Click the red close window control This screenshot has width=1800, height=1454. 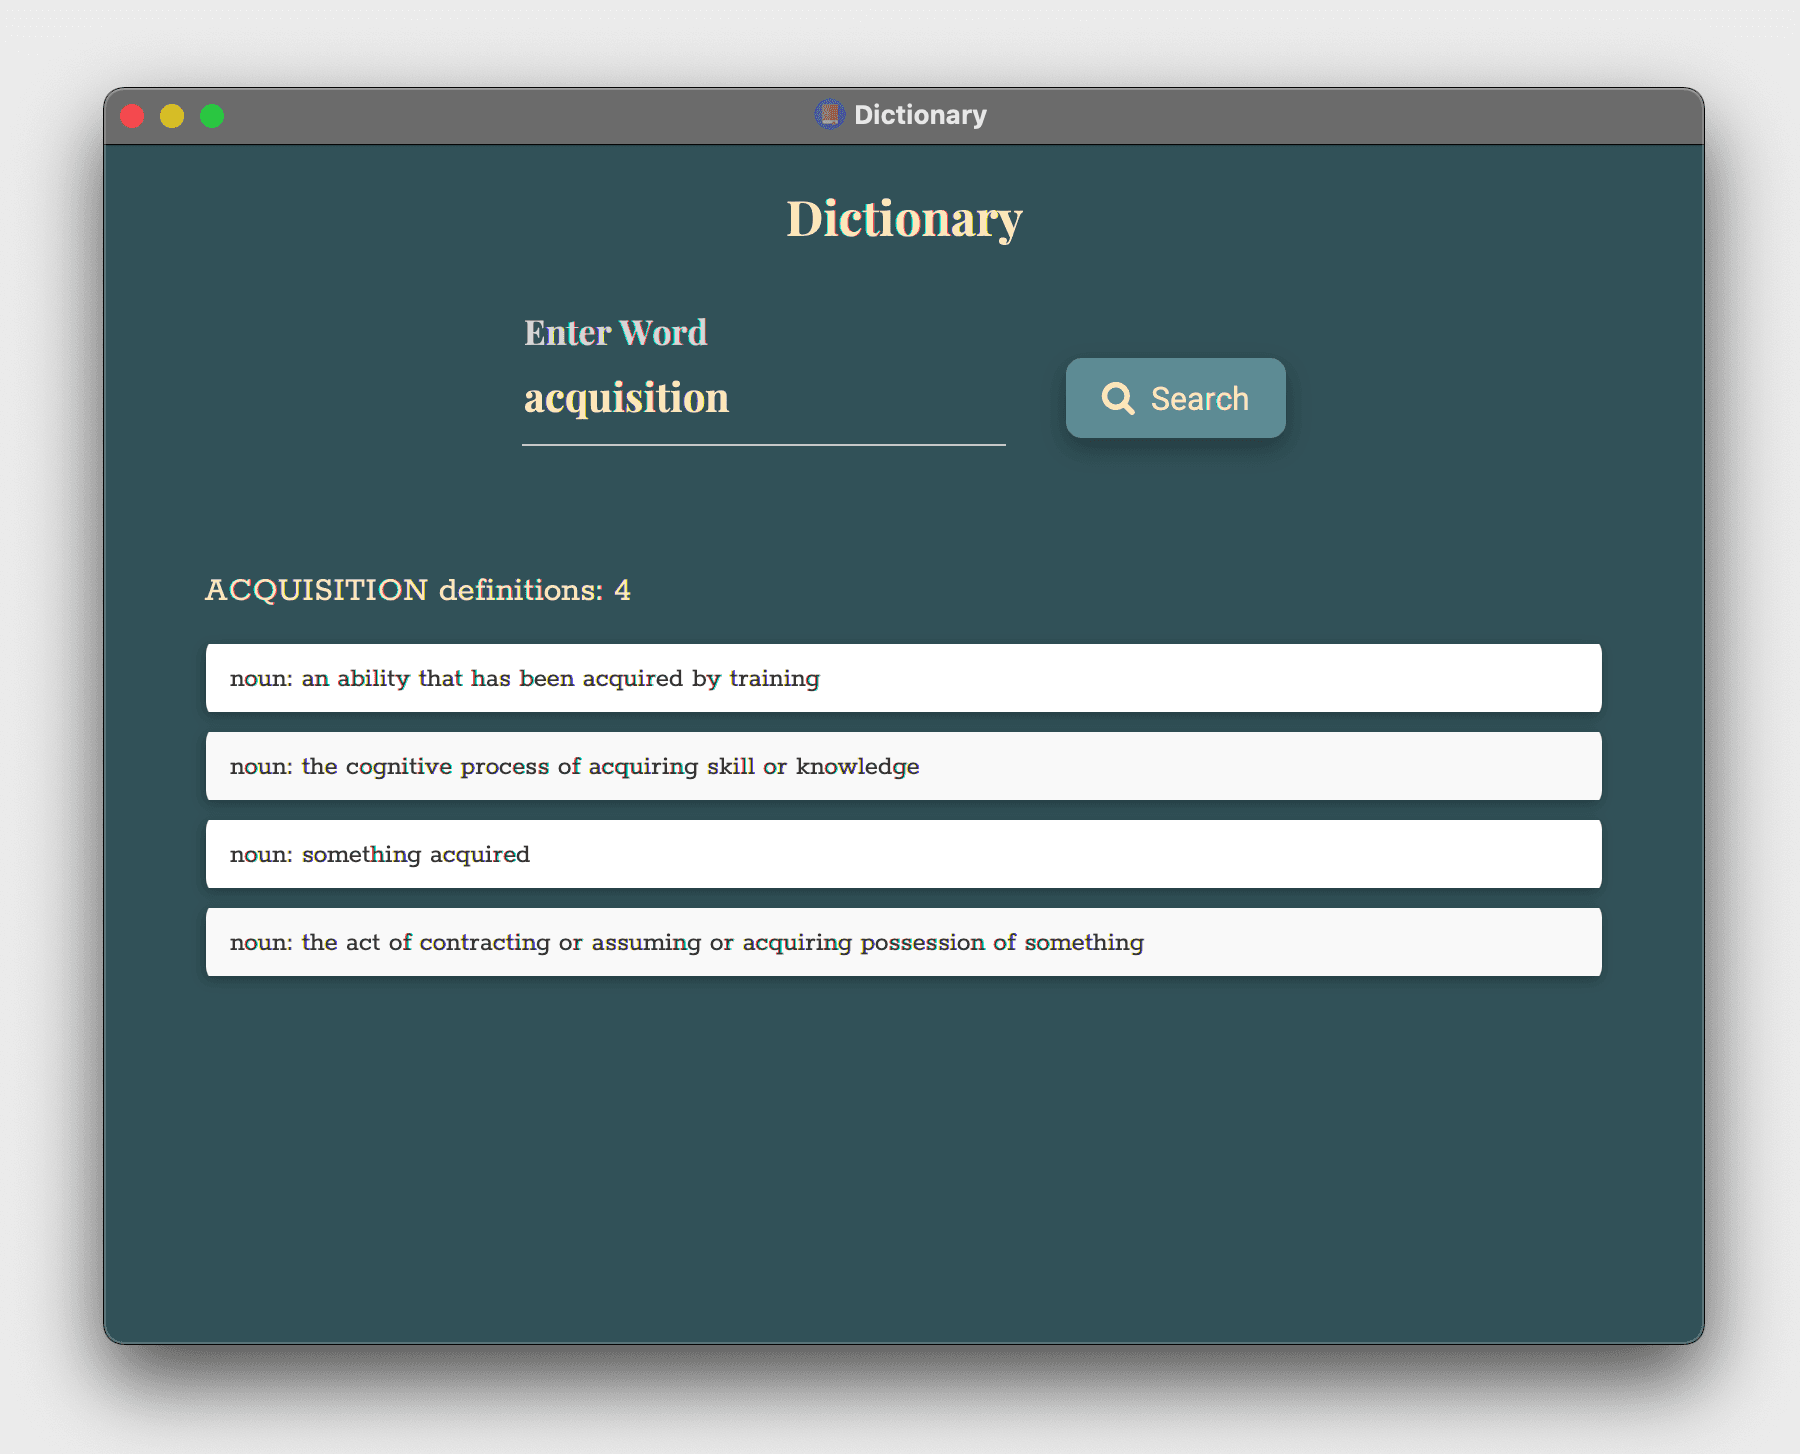coord(131,115)
